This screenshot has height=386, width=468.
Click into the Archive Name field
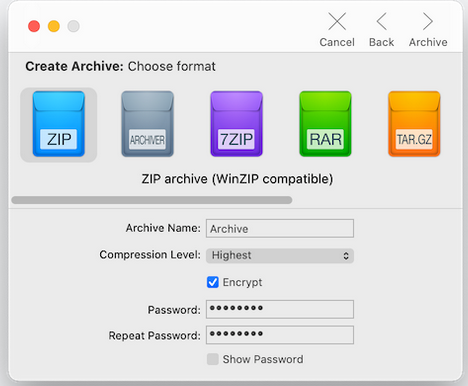point(280,229)
